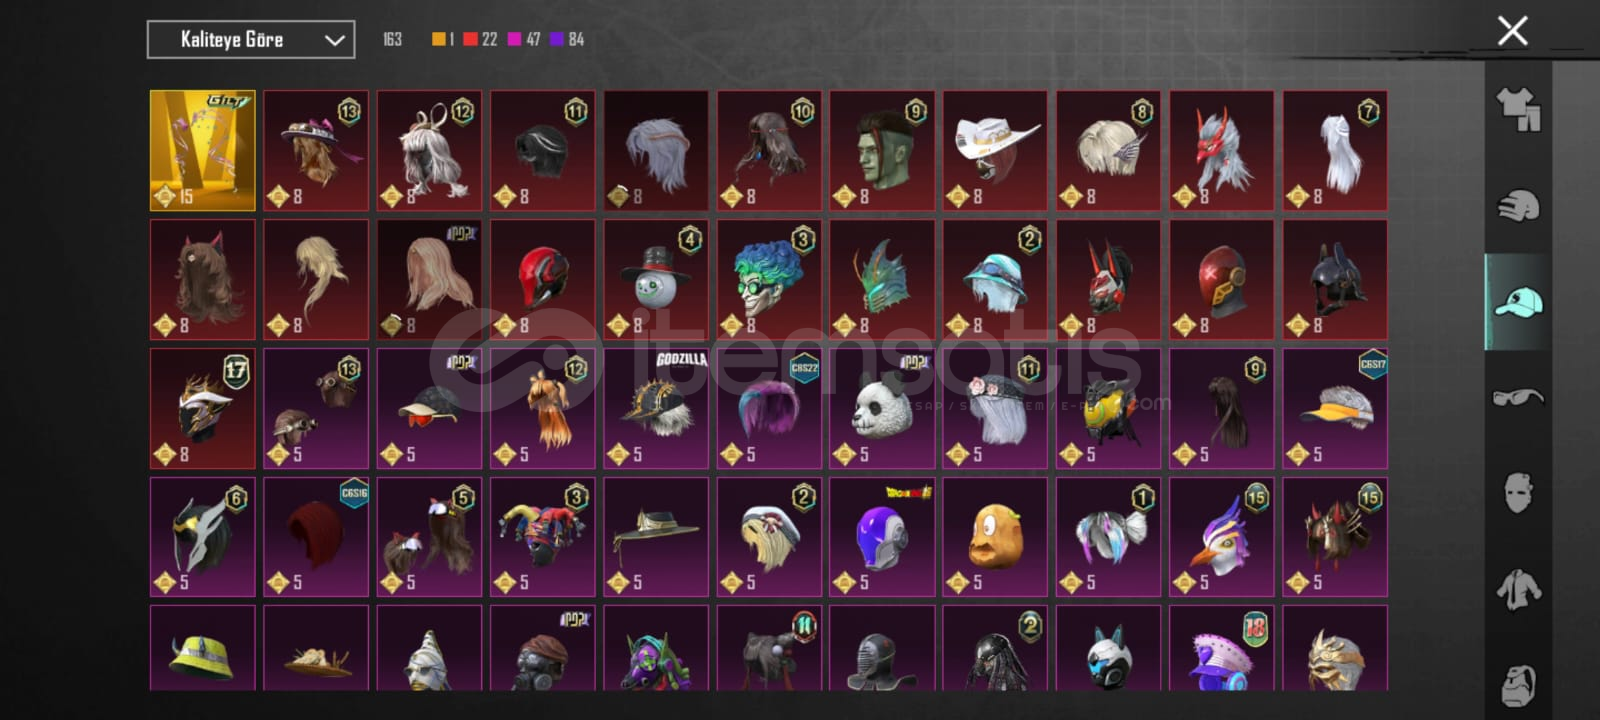
Task: Filter by the orange quality swatch
Action: (438, 39)
